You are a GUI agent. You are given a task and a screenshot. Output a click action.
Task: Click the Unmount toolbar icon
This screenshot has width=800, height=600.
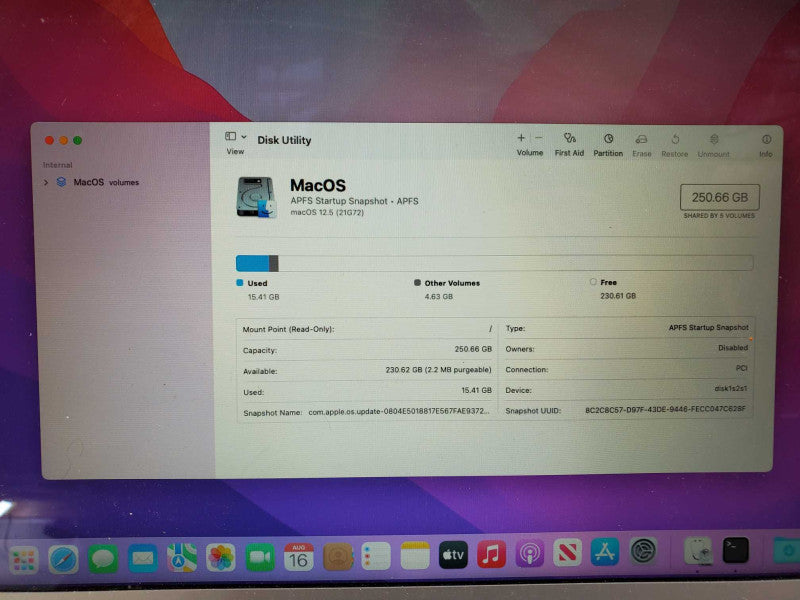tap(714, 139)
